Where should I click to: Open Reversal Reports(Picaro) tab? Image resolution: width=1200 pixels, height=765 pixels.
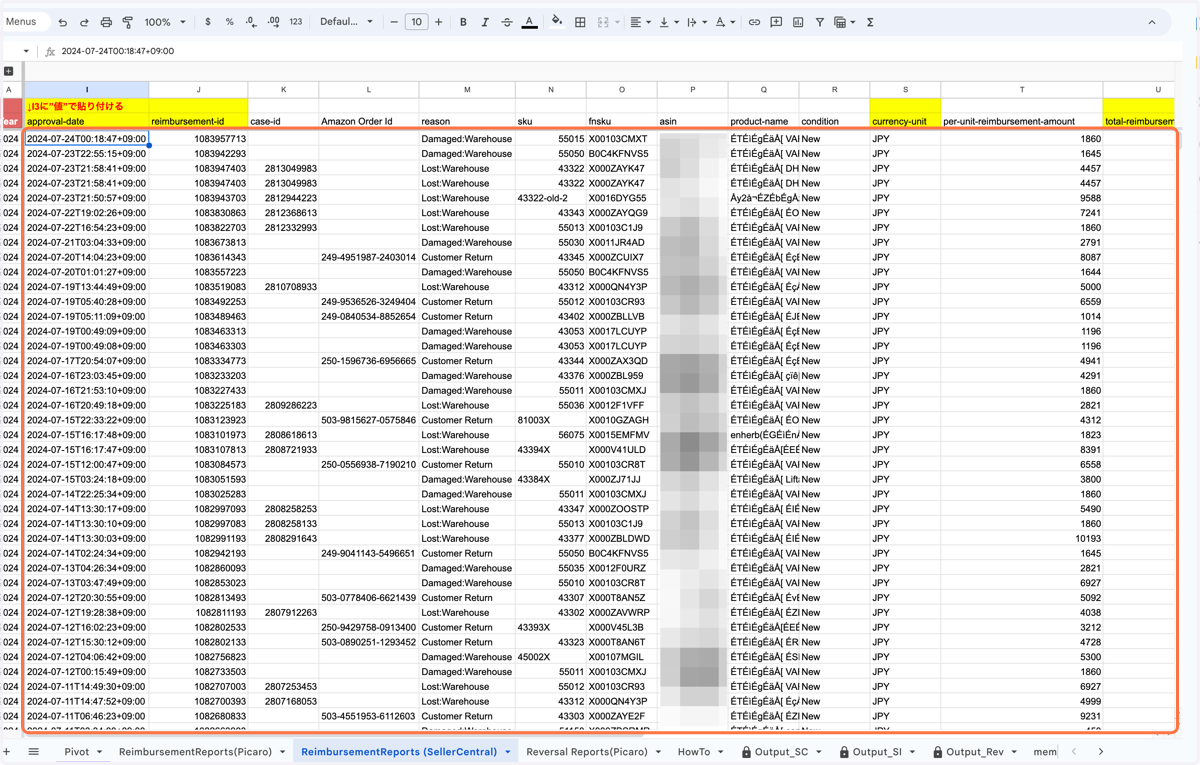587,751
